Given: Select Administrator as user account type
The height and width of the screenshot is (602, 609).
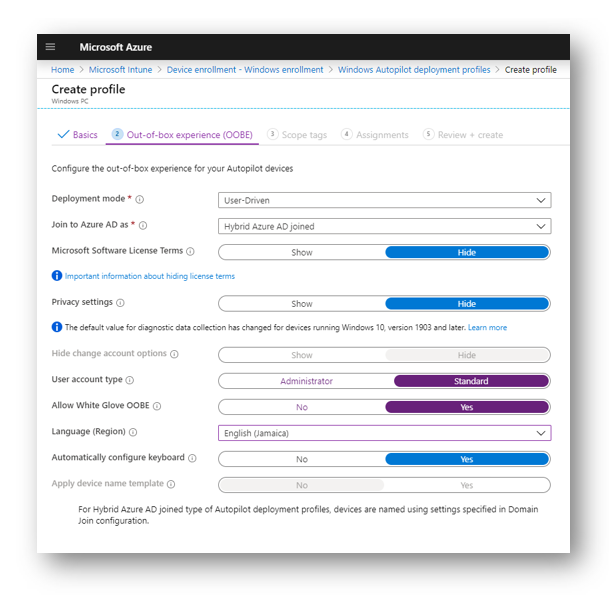Looking at the screenshot, I should 306,381.
